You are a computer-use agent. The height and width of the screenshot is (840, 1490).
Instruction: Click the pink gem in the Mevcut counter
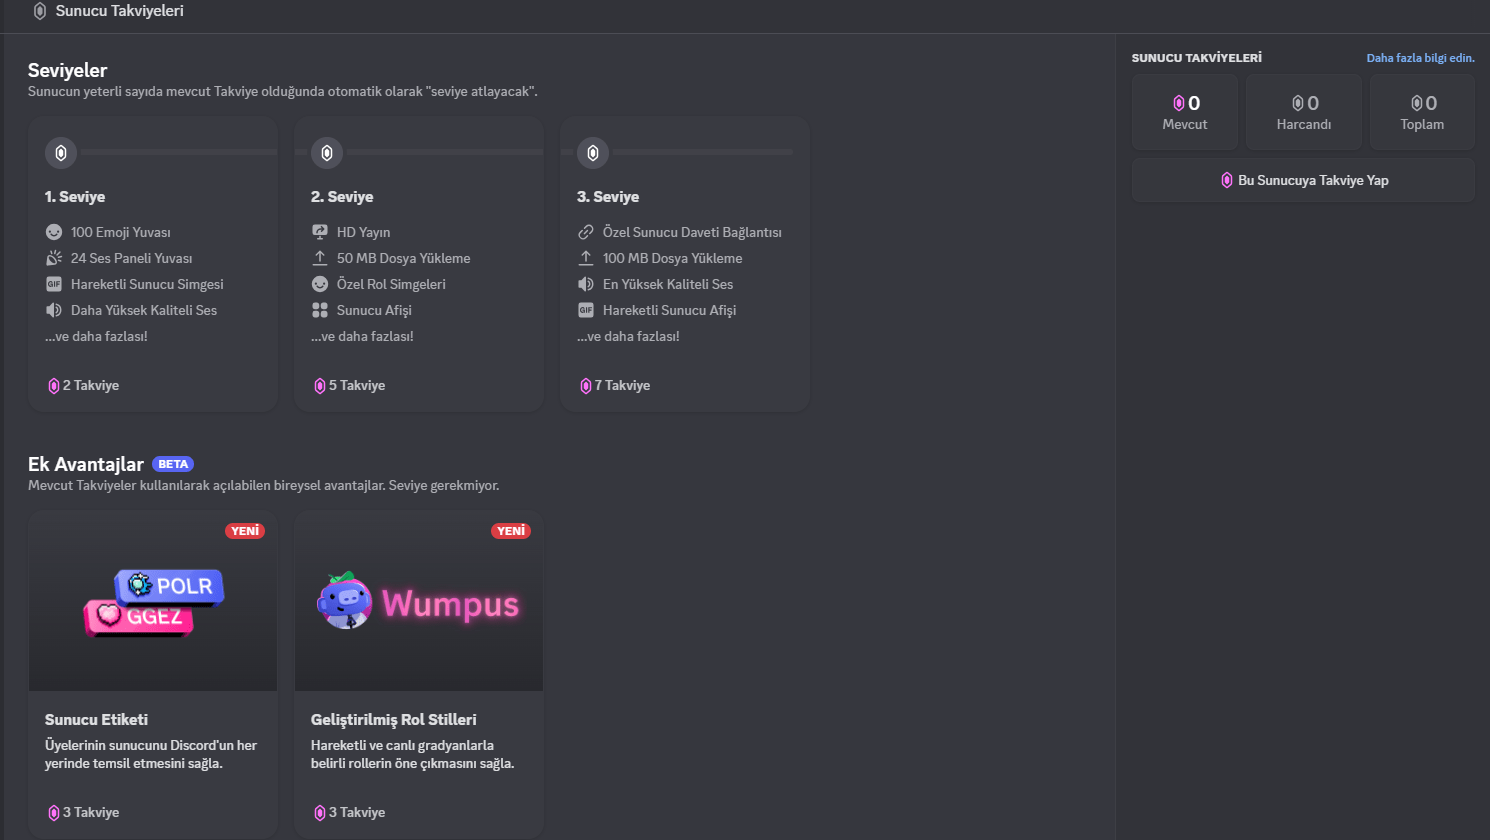[x=1179, y=103]
